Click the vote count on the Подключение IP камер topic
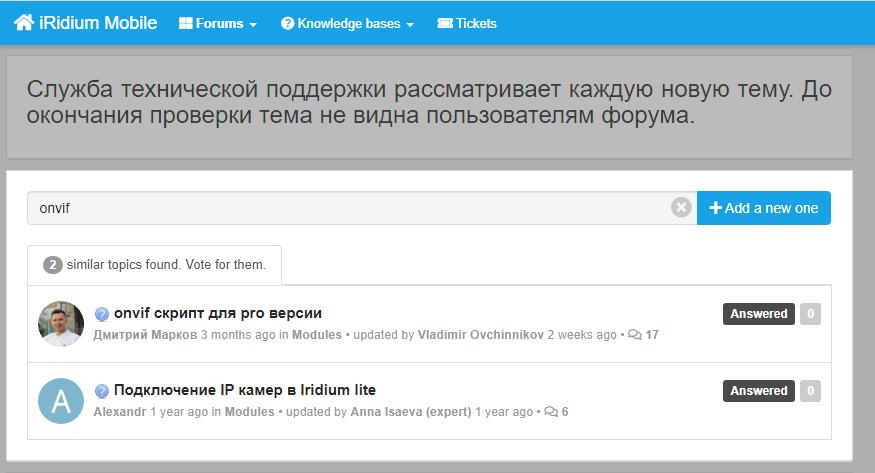The width and height of the screenshot is (875, 473). (x=810, y=390)
